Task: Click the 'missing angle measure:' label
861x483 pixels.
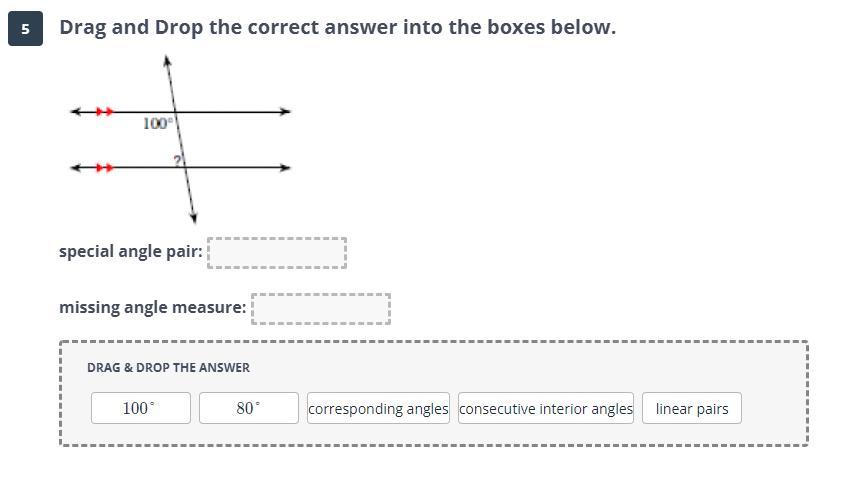Action: pos(152,307)
